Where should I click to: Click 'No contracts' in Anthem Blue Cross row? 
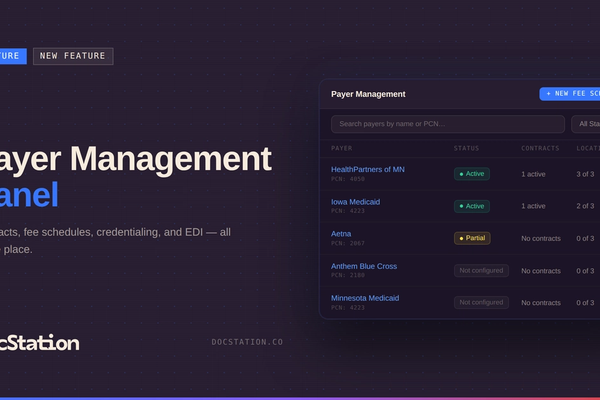541,271
